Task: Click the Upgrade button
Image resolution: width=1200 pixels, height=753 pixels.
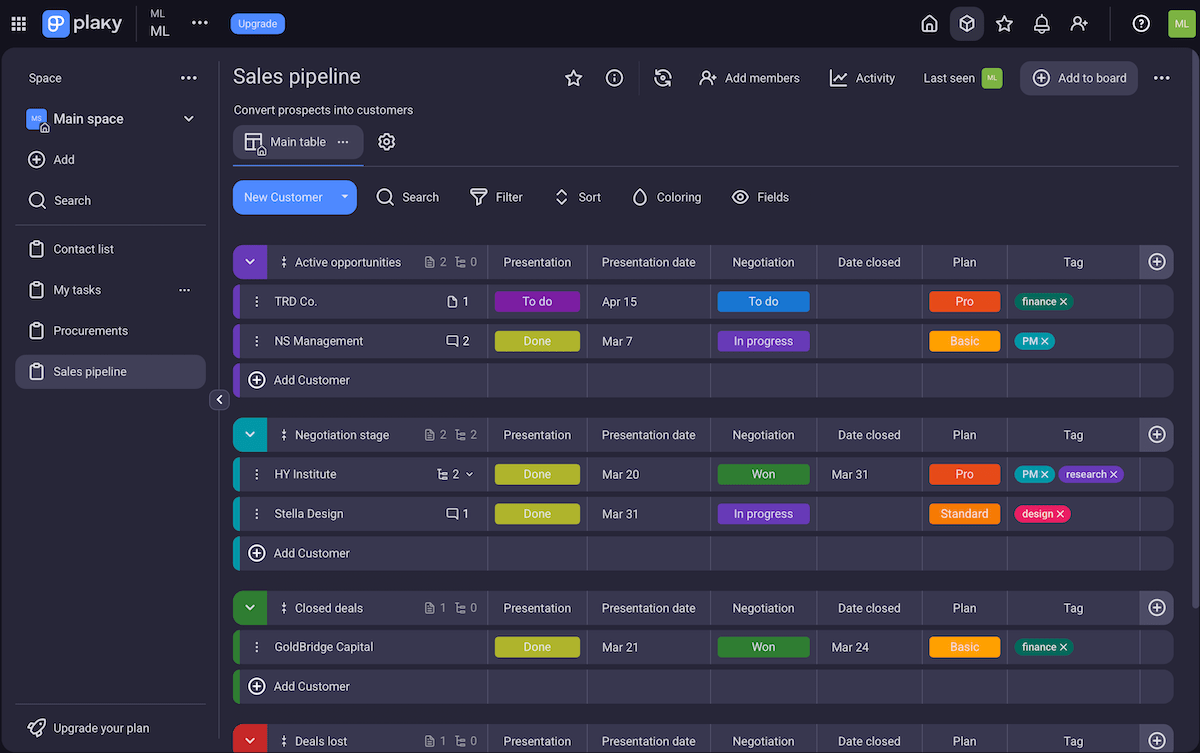Action: point(257,24)
